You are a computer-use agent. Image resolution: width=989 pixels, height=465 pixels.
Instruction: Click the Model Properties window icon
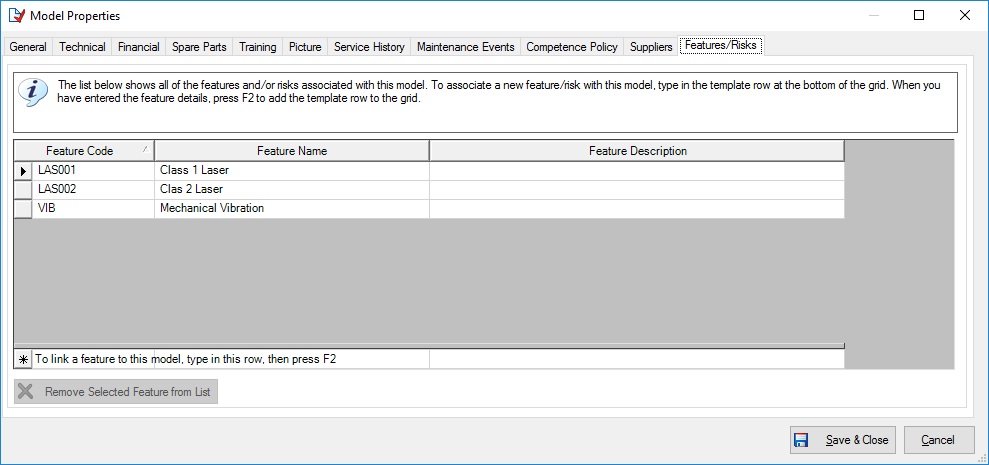[16, 15]
